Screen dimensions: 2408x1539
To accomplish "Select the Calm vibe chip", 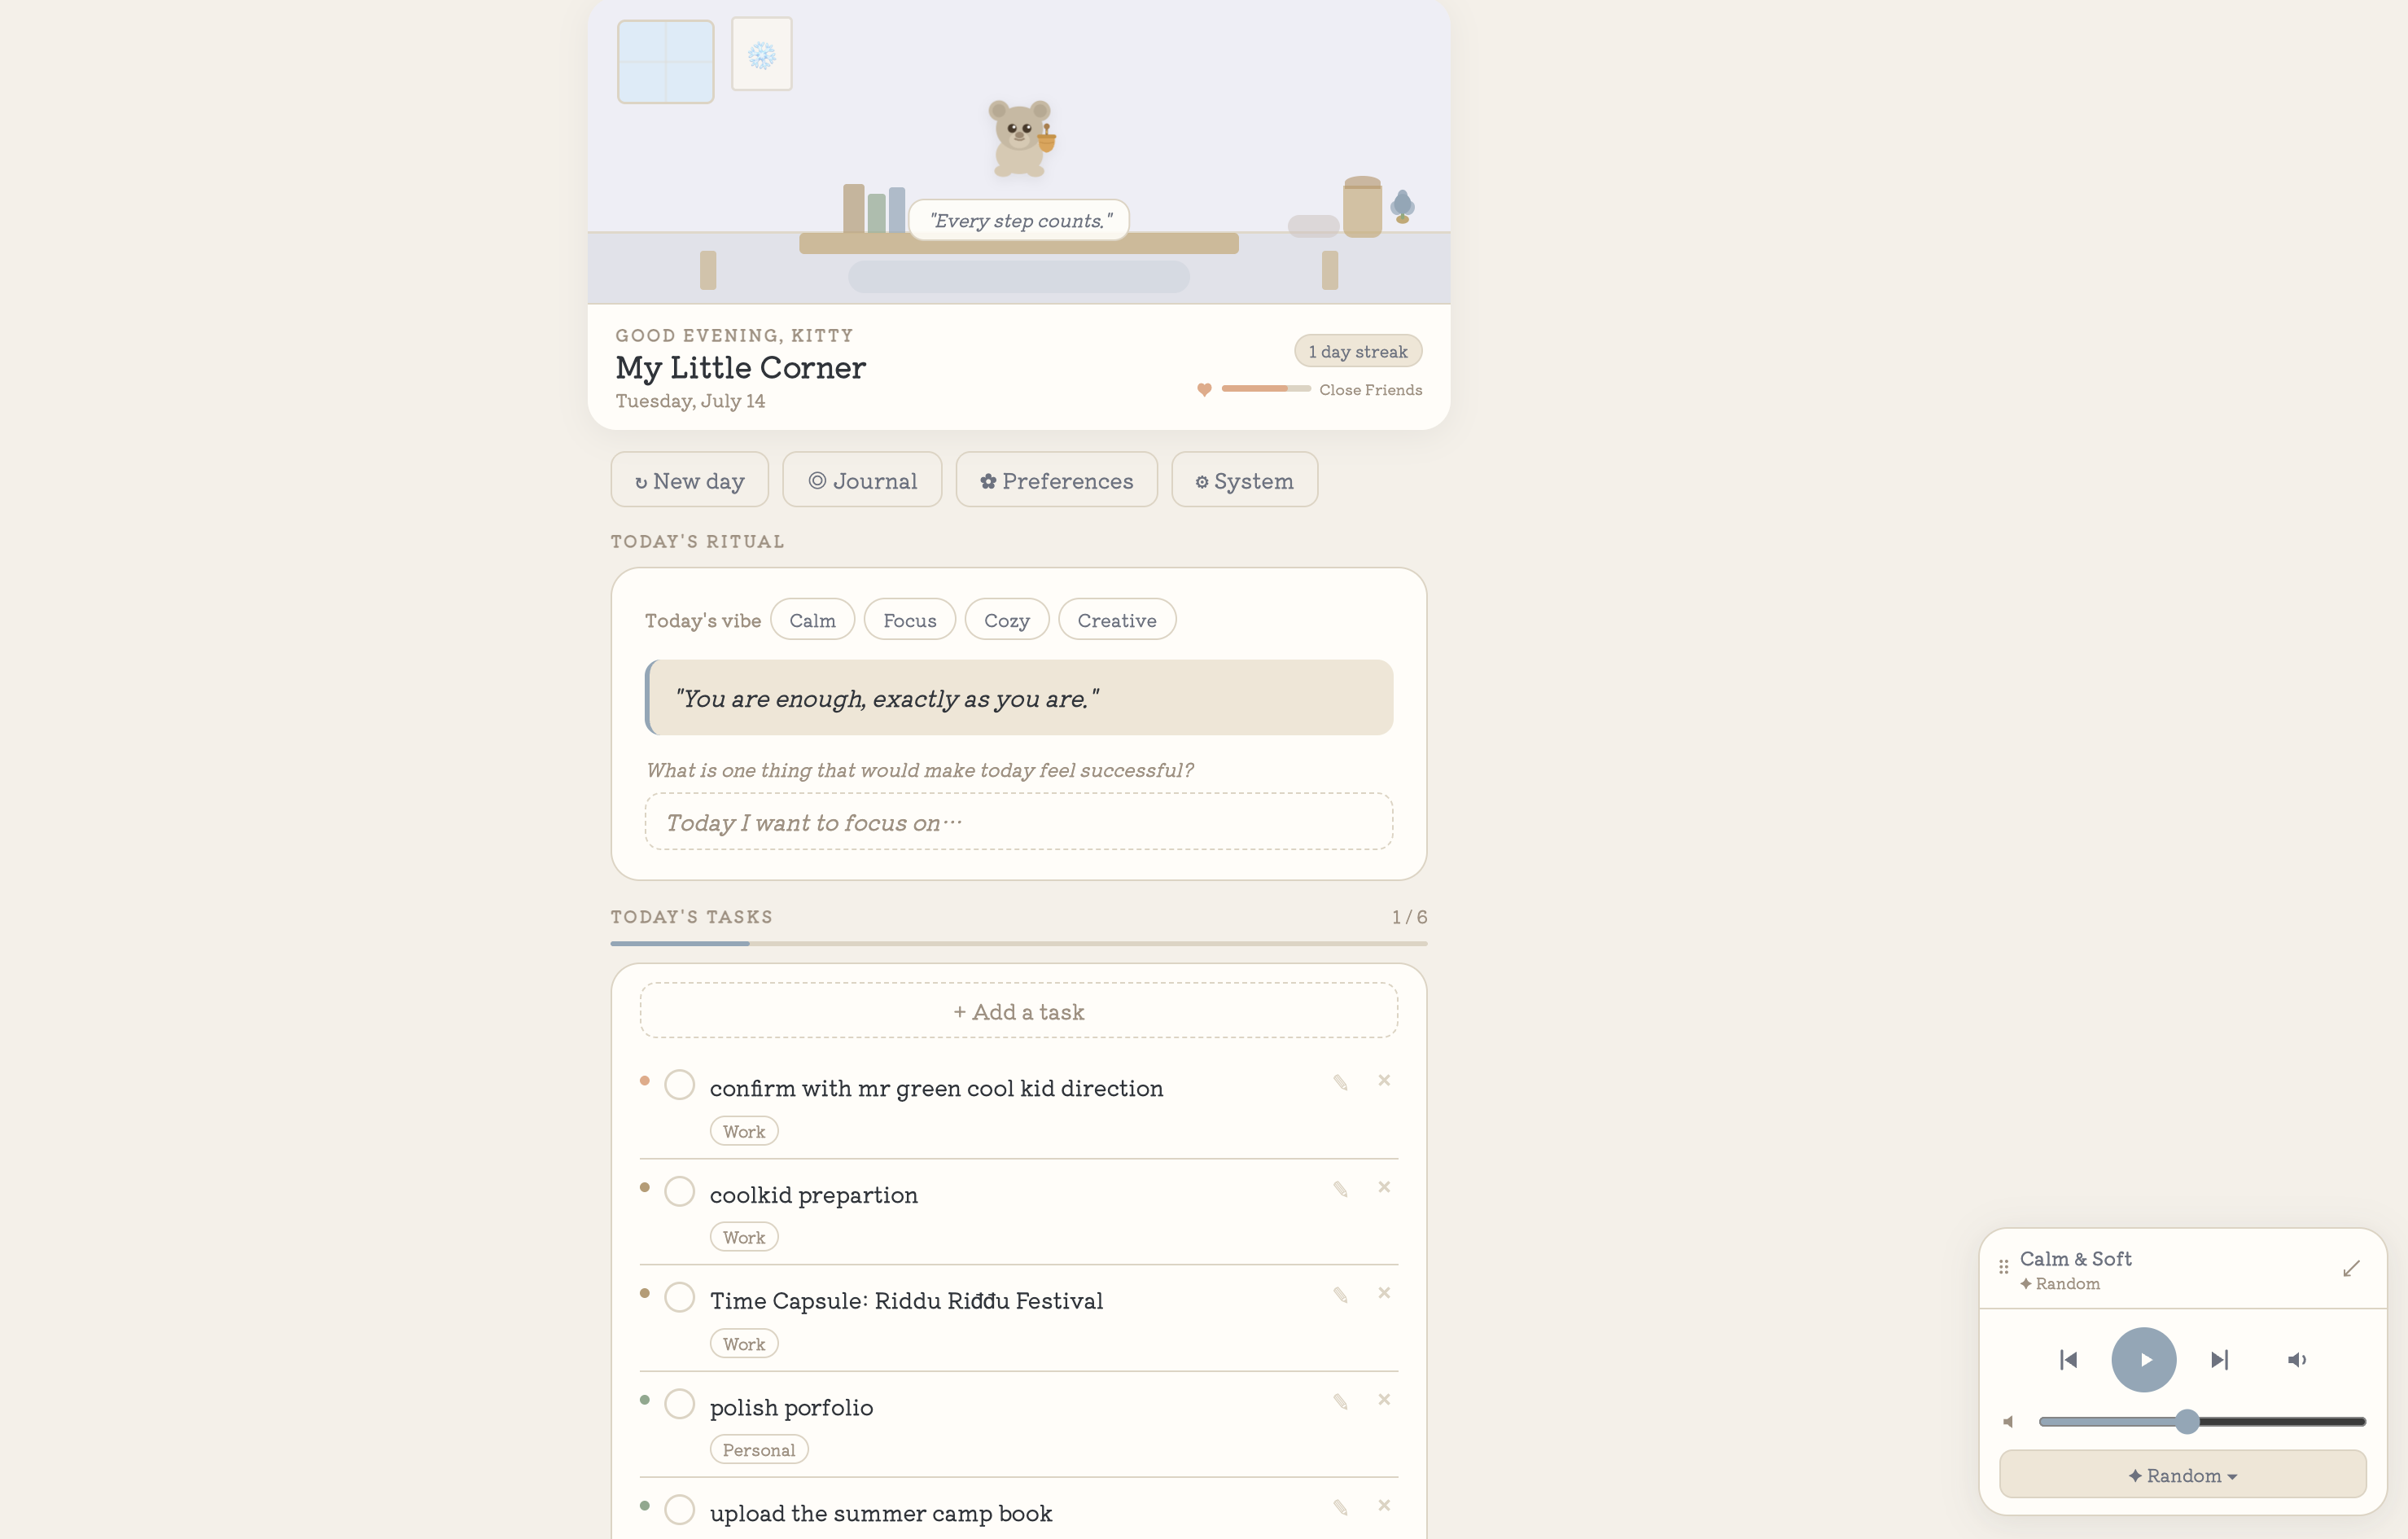I will 812,620.
